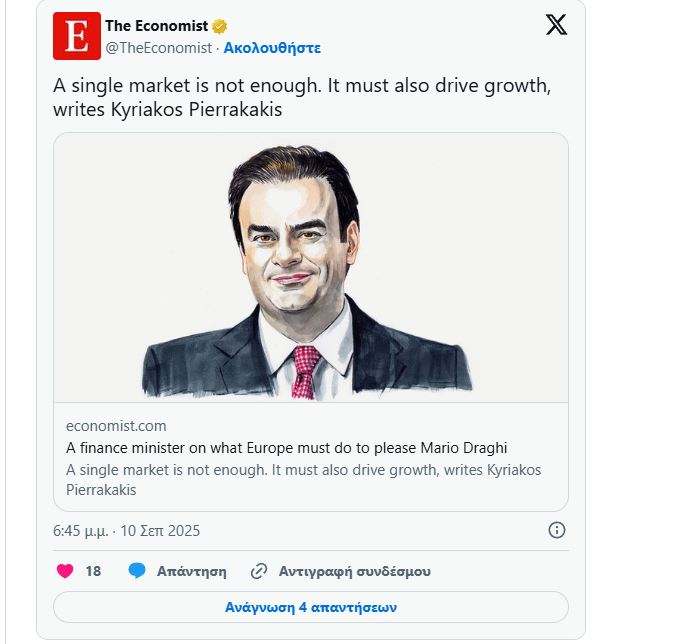Open the tweet info icon
This screenshot has width=687, height=644.
(x=557, y=530)
